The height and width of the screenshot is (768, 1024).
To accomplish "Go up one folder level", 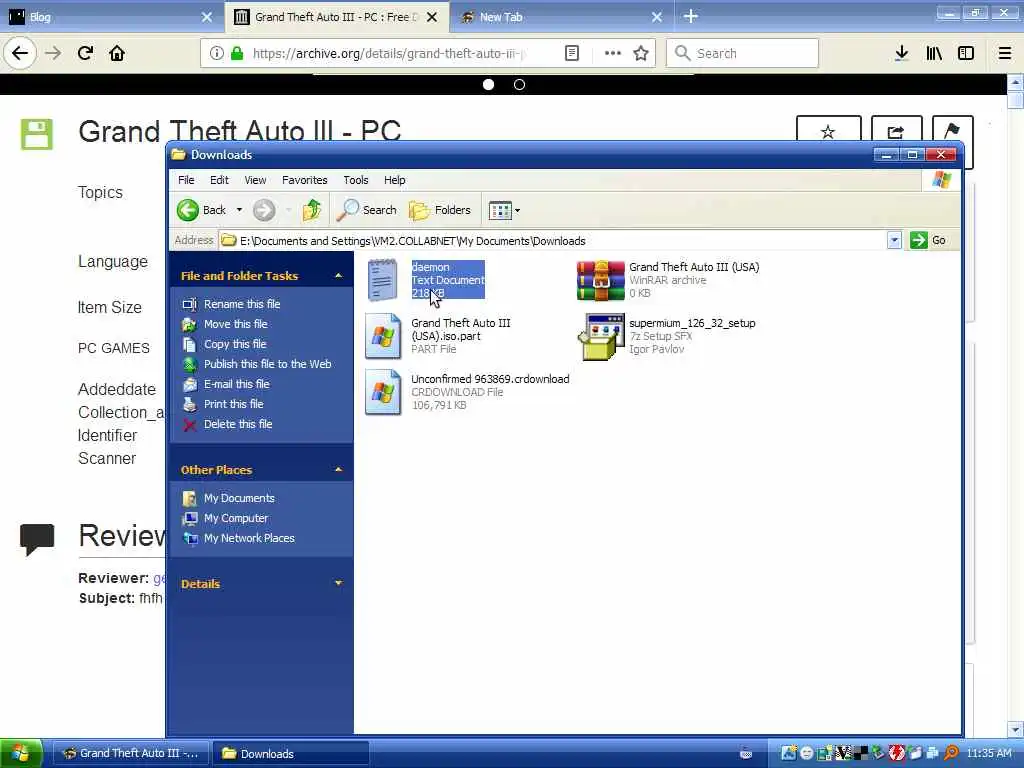I will (312, 210).
